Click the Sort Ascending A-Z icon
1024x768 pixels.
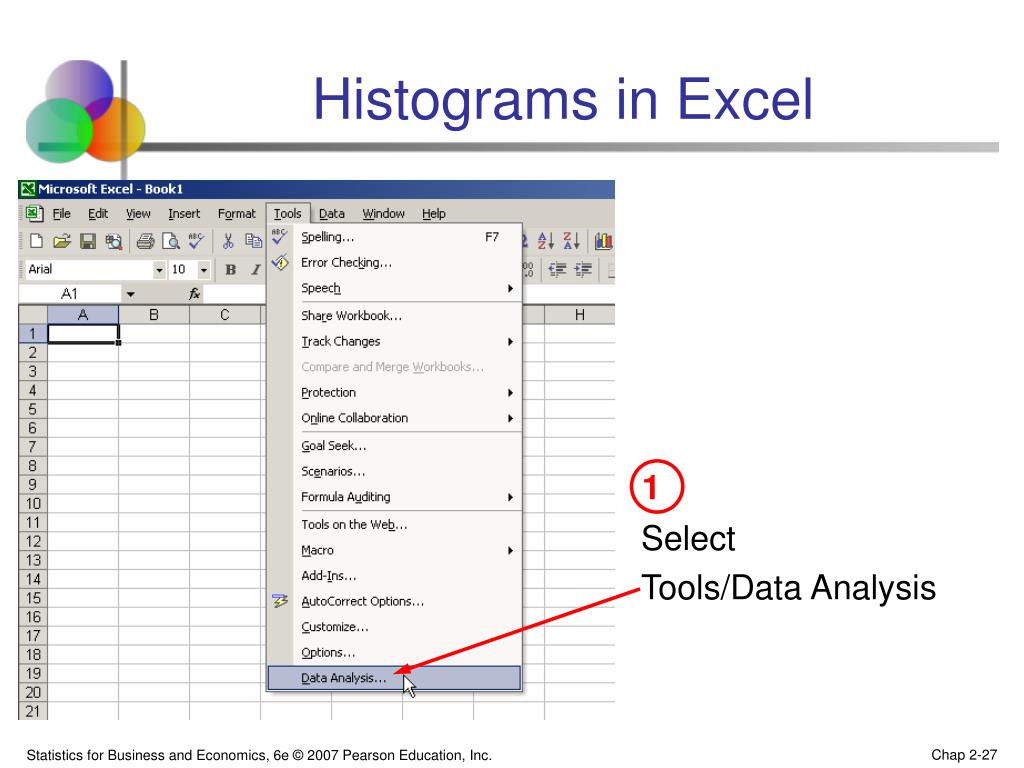pos(545,241)
